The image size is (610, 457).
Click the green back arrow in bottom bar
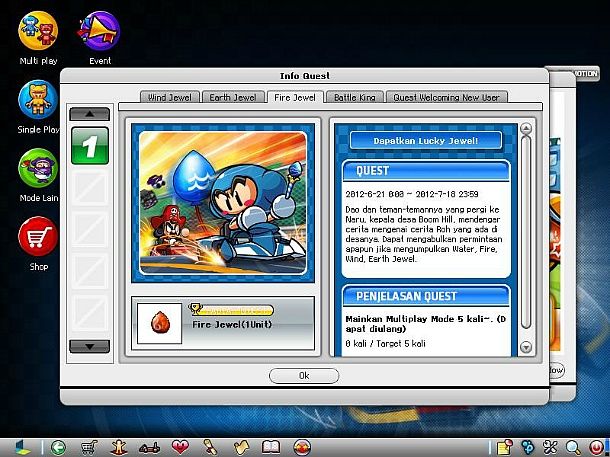pyautogui.click(x=58, y=447)
